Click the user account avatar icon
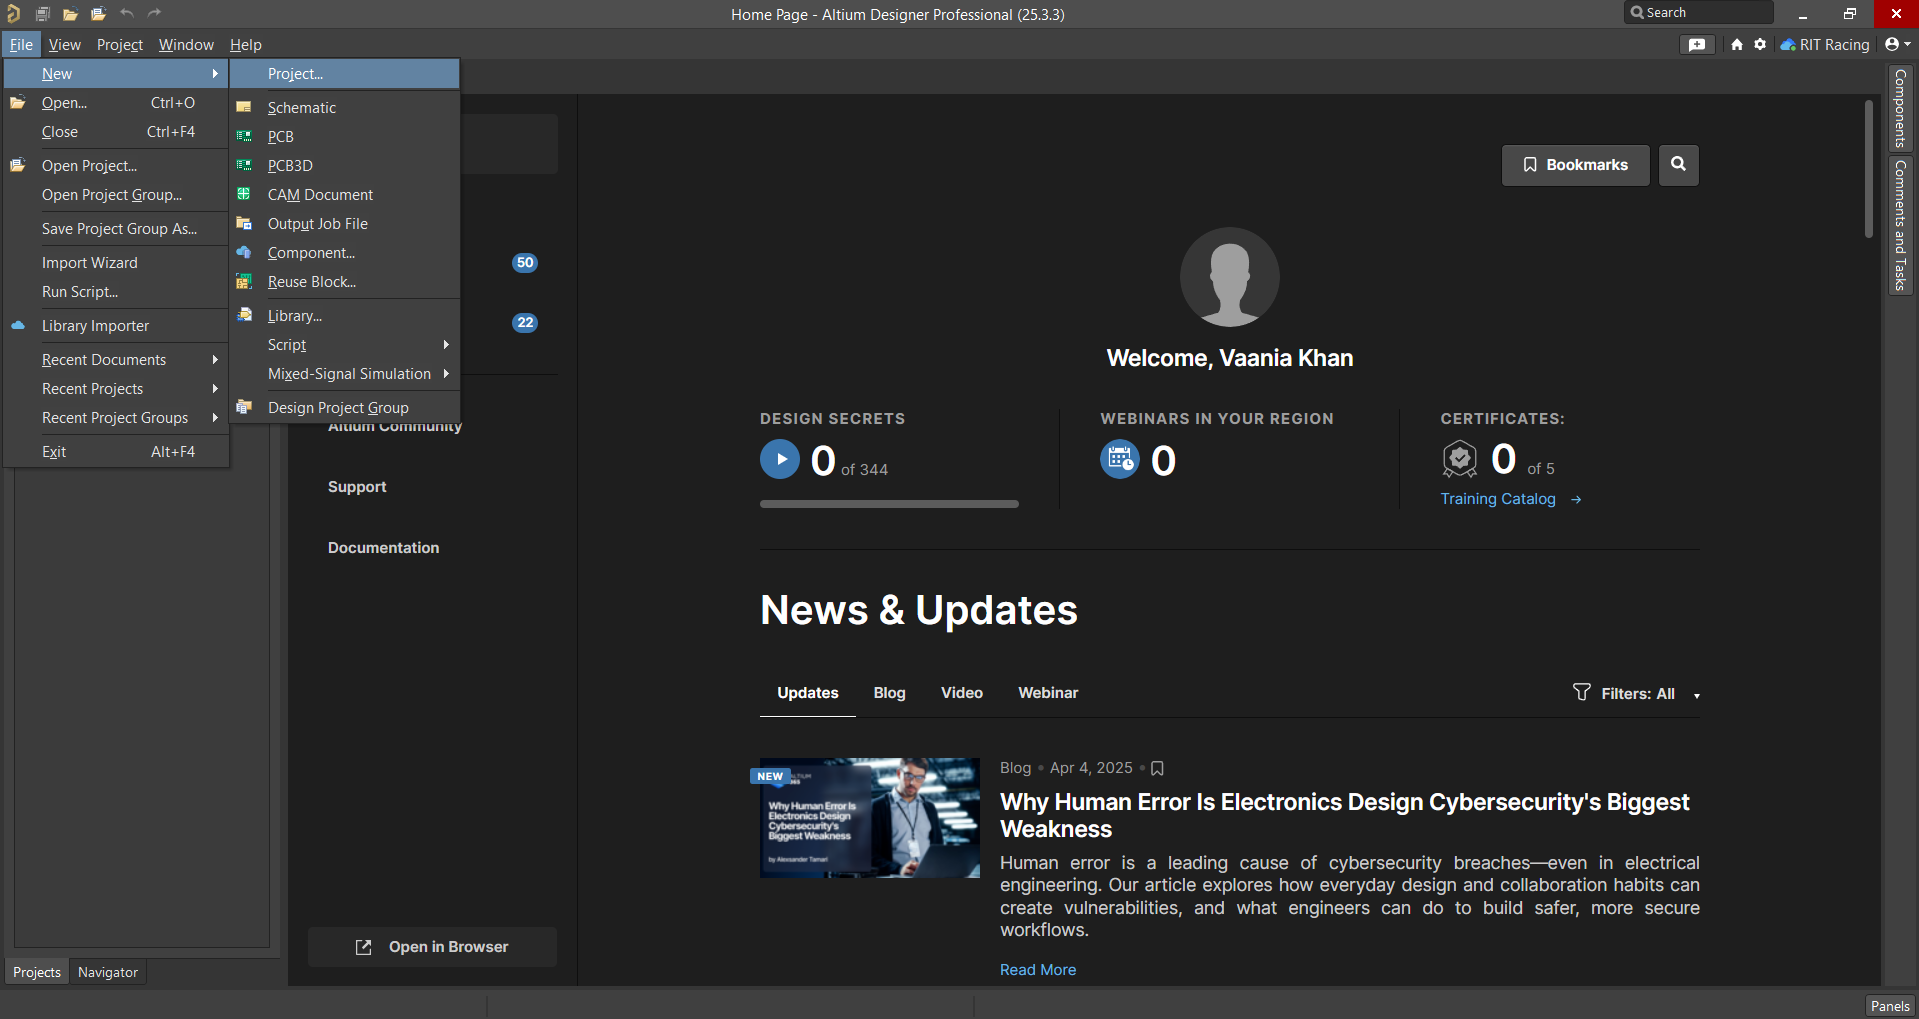The image size is (1919, 1019). pyautogui.click(x=1892, y=44)
